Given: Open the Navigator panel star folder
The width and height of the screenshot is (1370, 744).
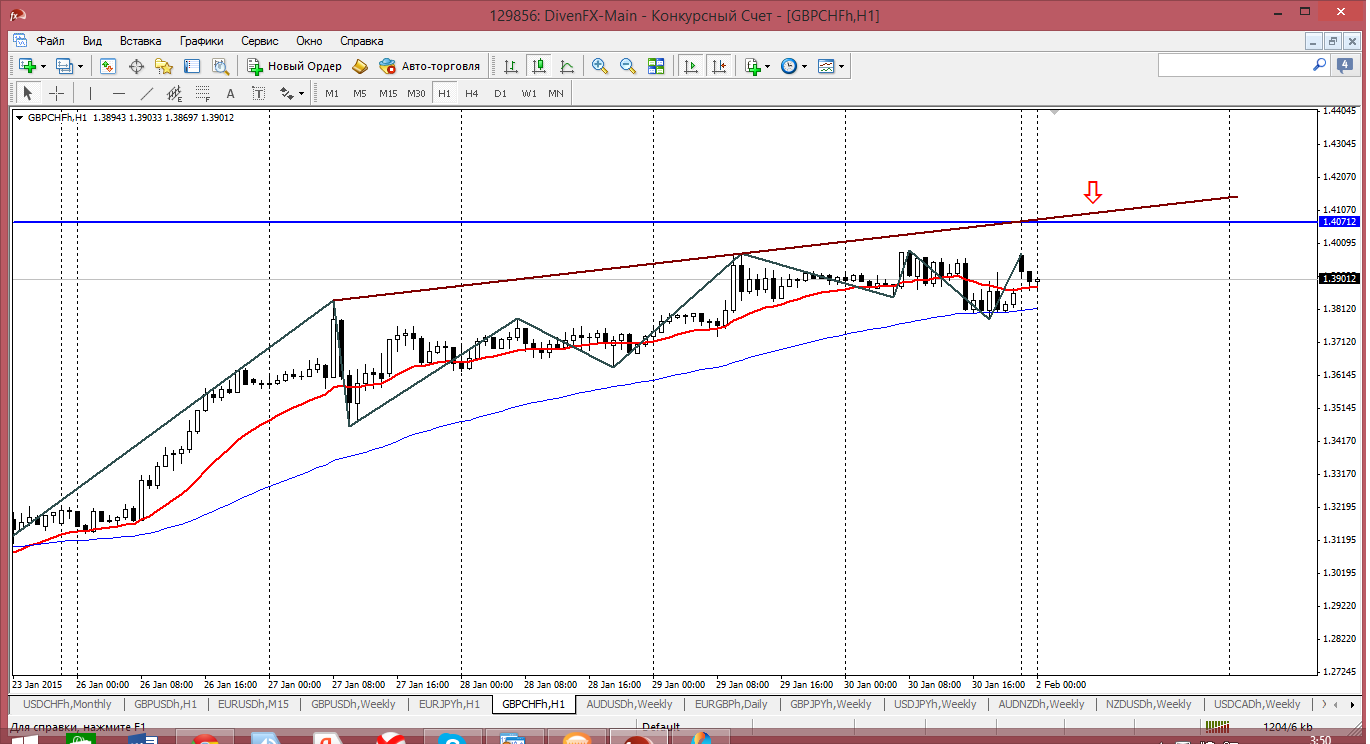Looking at the screenshot, I should [164, 66].
